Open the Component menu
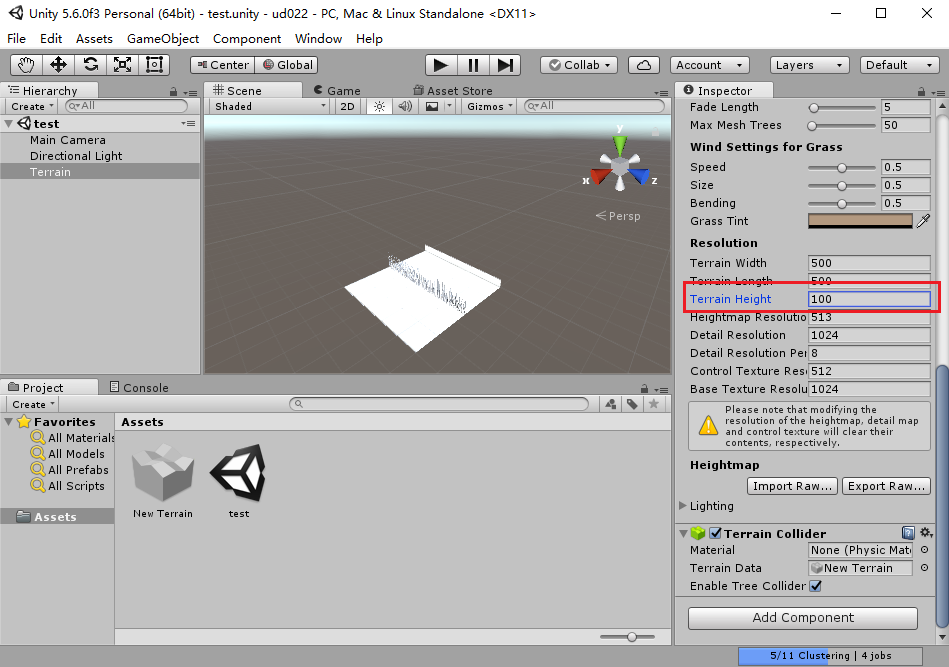Screen dimensions: 949x667 click(247, 39)
